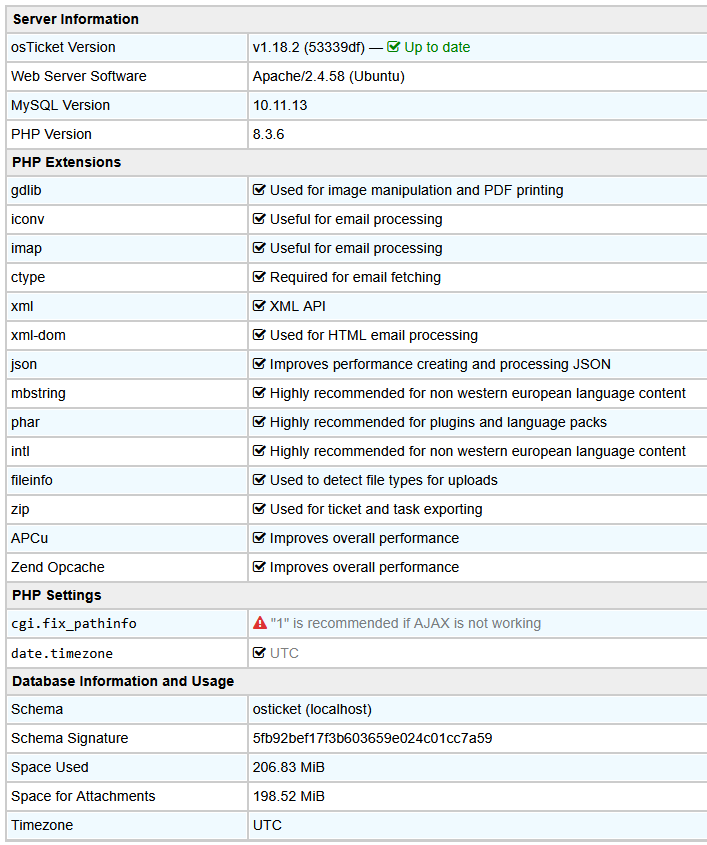707x845 pixels.
Task: Click the cgi.fix_pathinfo setting name
Action: click(x=73, y=624)
